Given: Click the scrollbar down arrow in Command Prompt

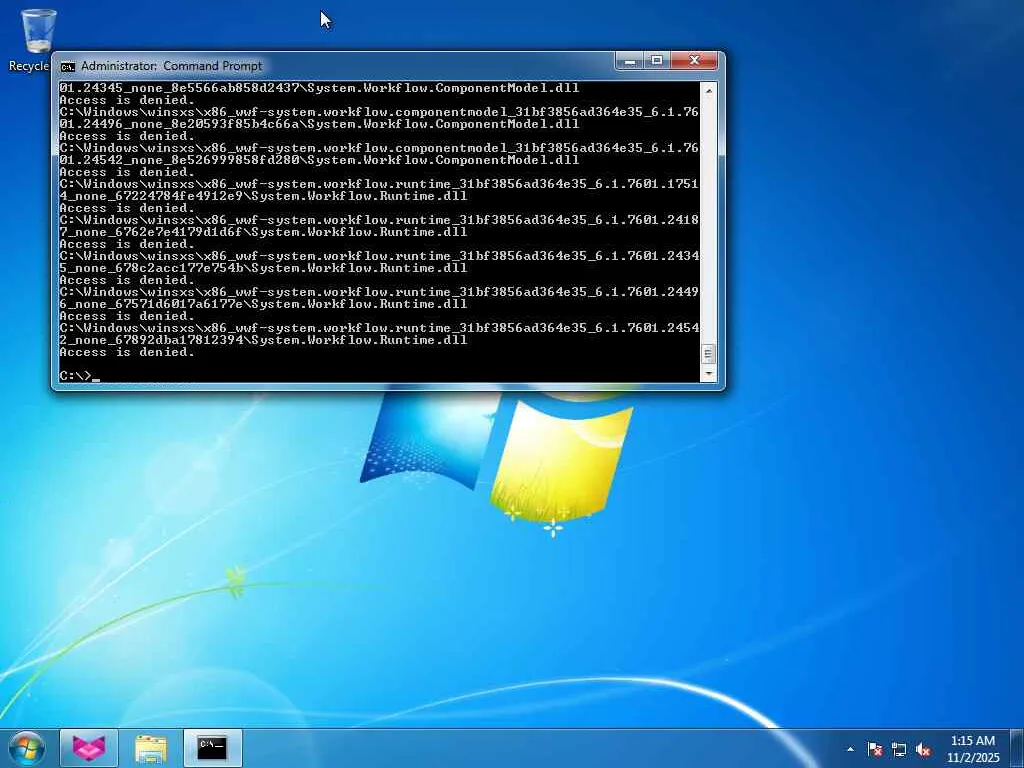Looking at the screenshot, I should pos(709,374).
